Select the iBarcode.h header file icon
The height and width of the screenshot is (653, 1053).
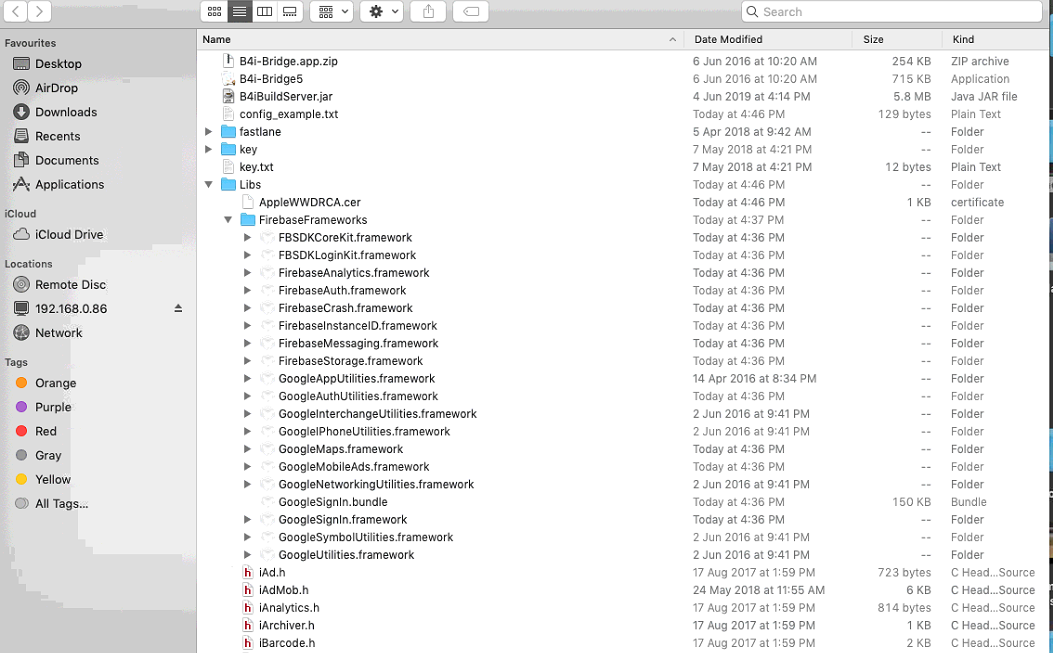(x=248, y=643)
